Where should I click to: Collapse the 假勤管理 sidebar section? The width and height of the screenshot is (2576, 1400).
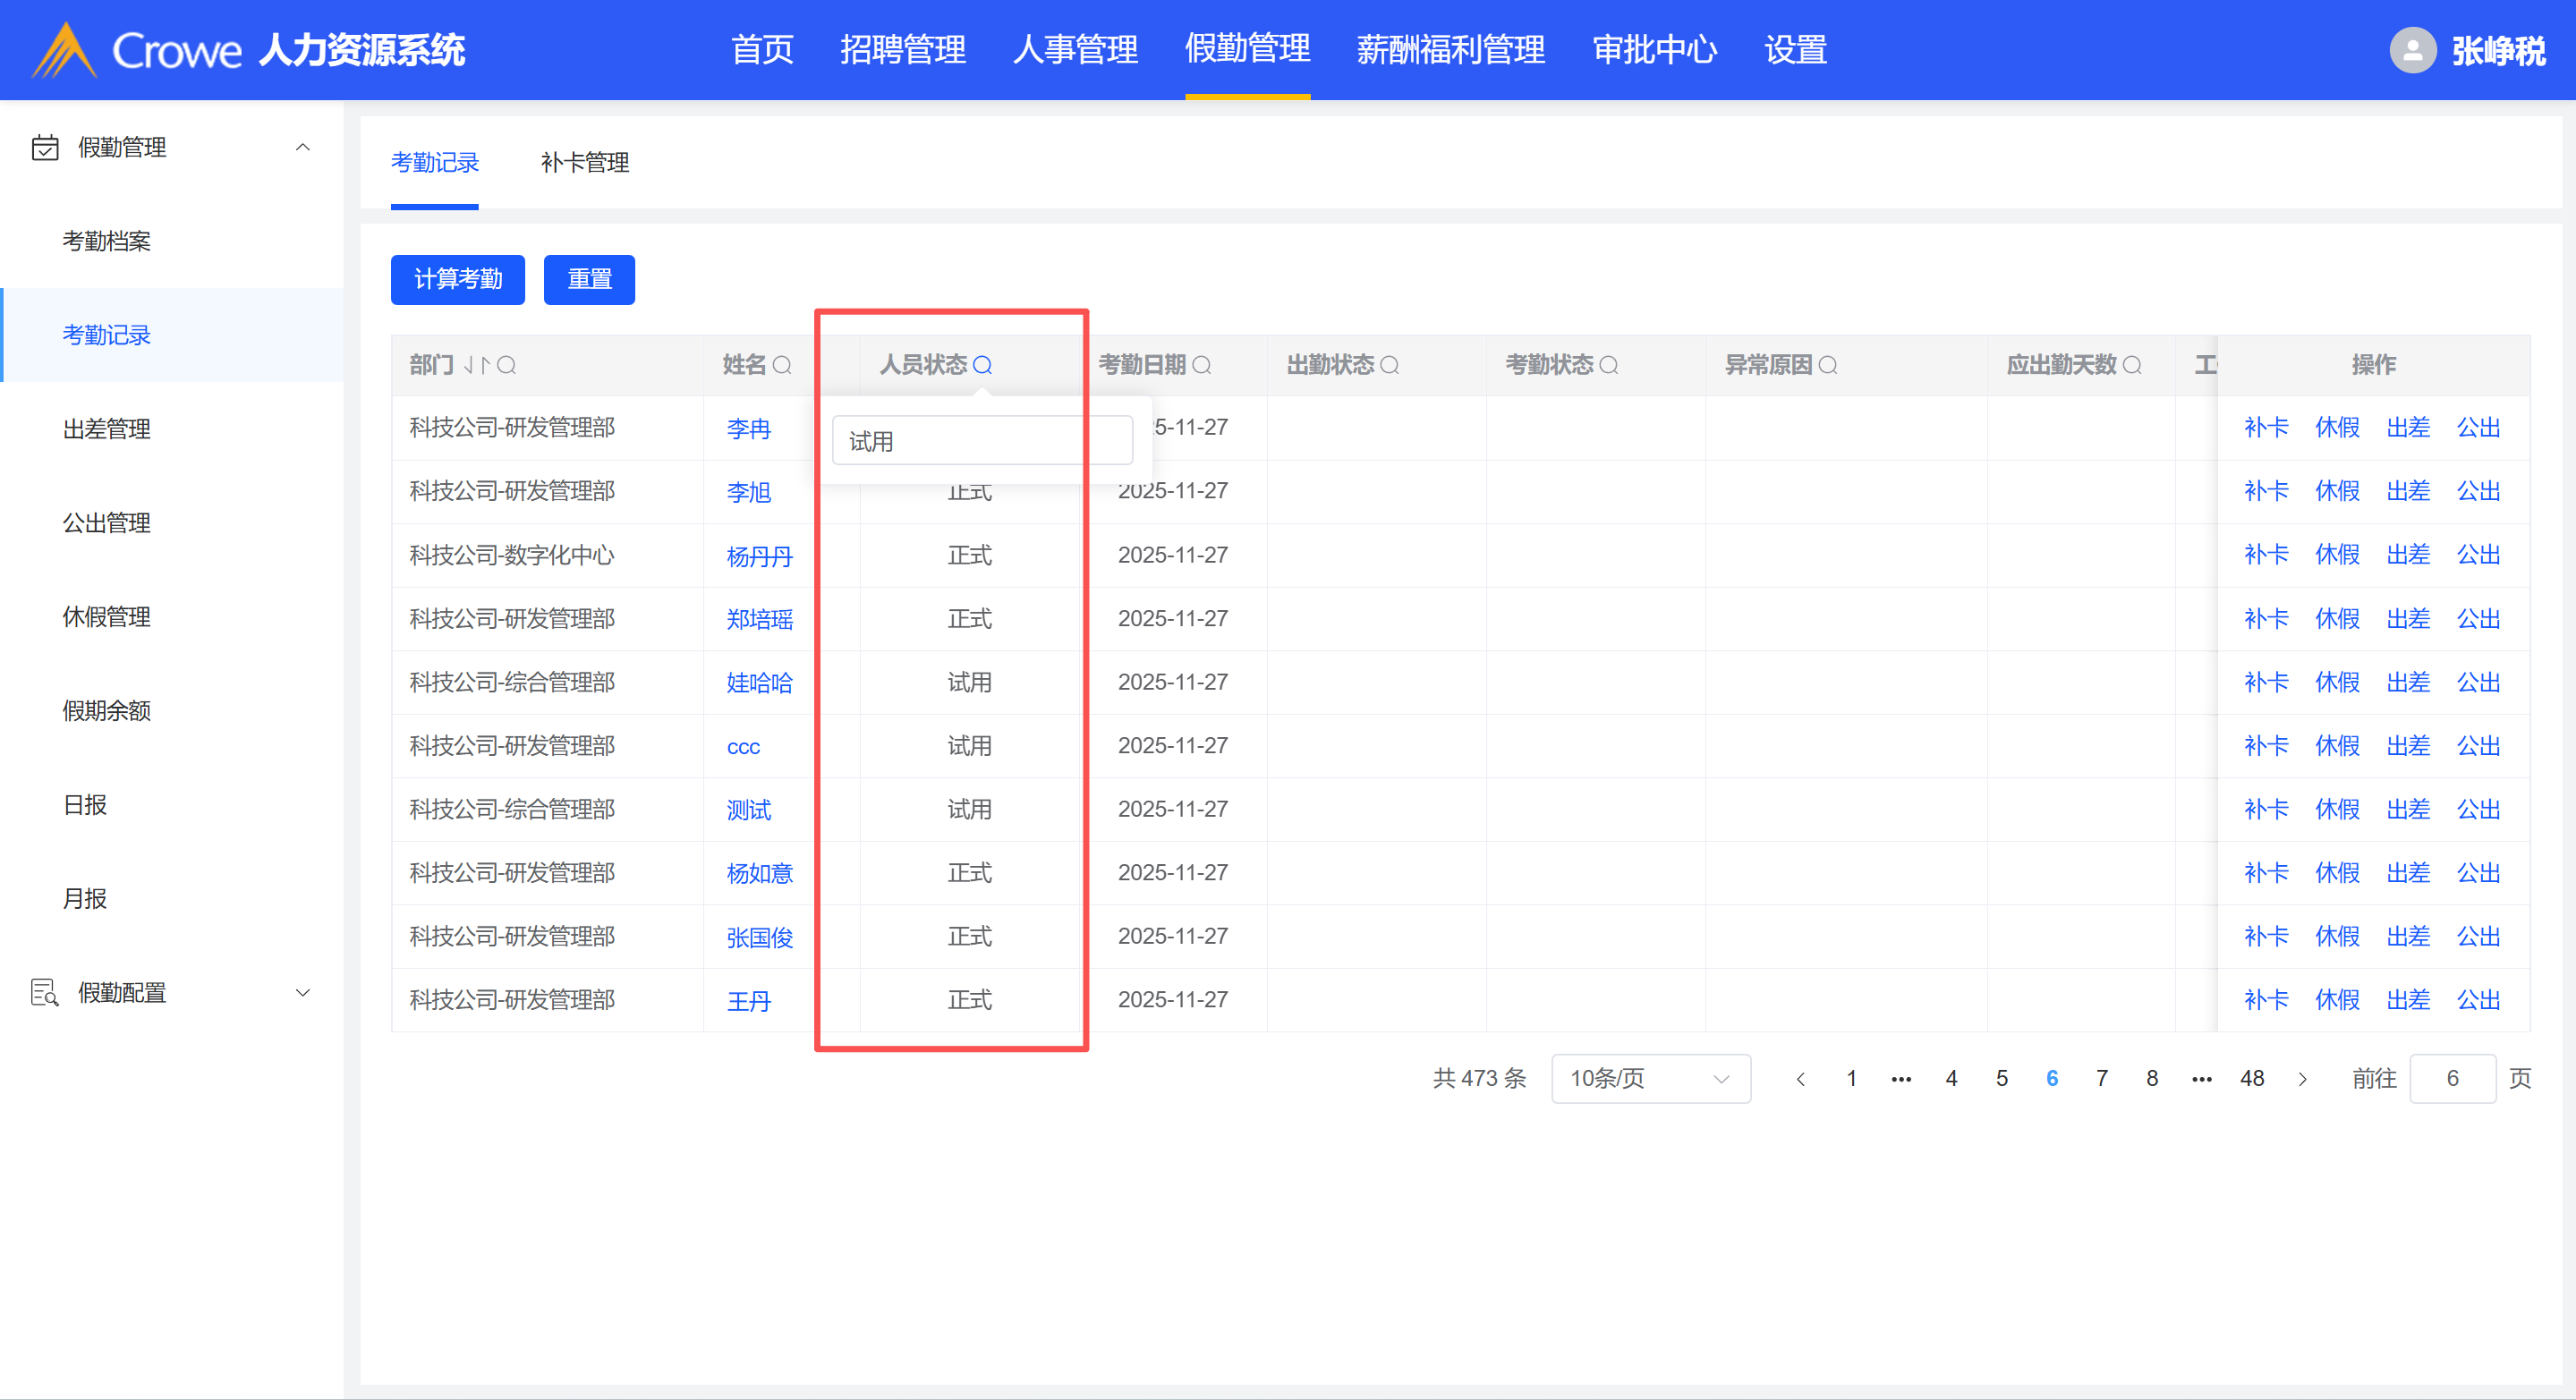(302, 147)
